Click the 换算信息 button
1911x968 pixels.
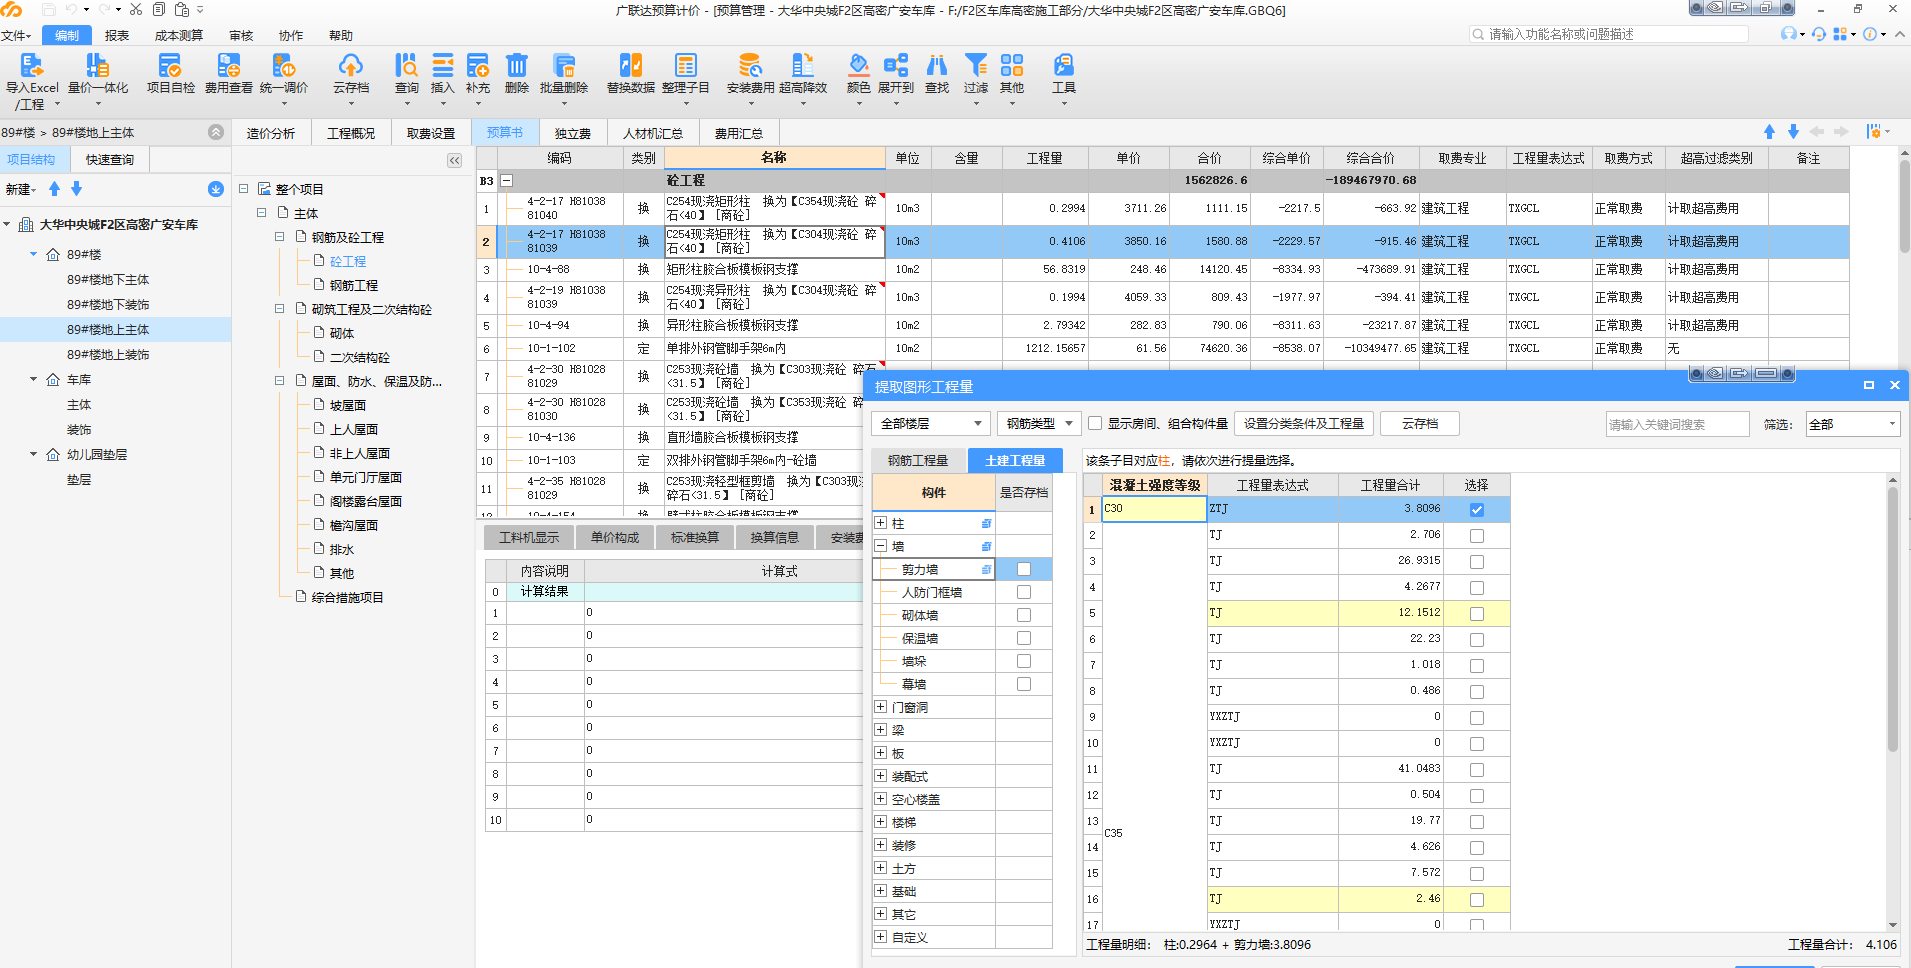tap(774, 538)
